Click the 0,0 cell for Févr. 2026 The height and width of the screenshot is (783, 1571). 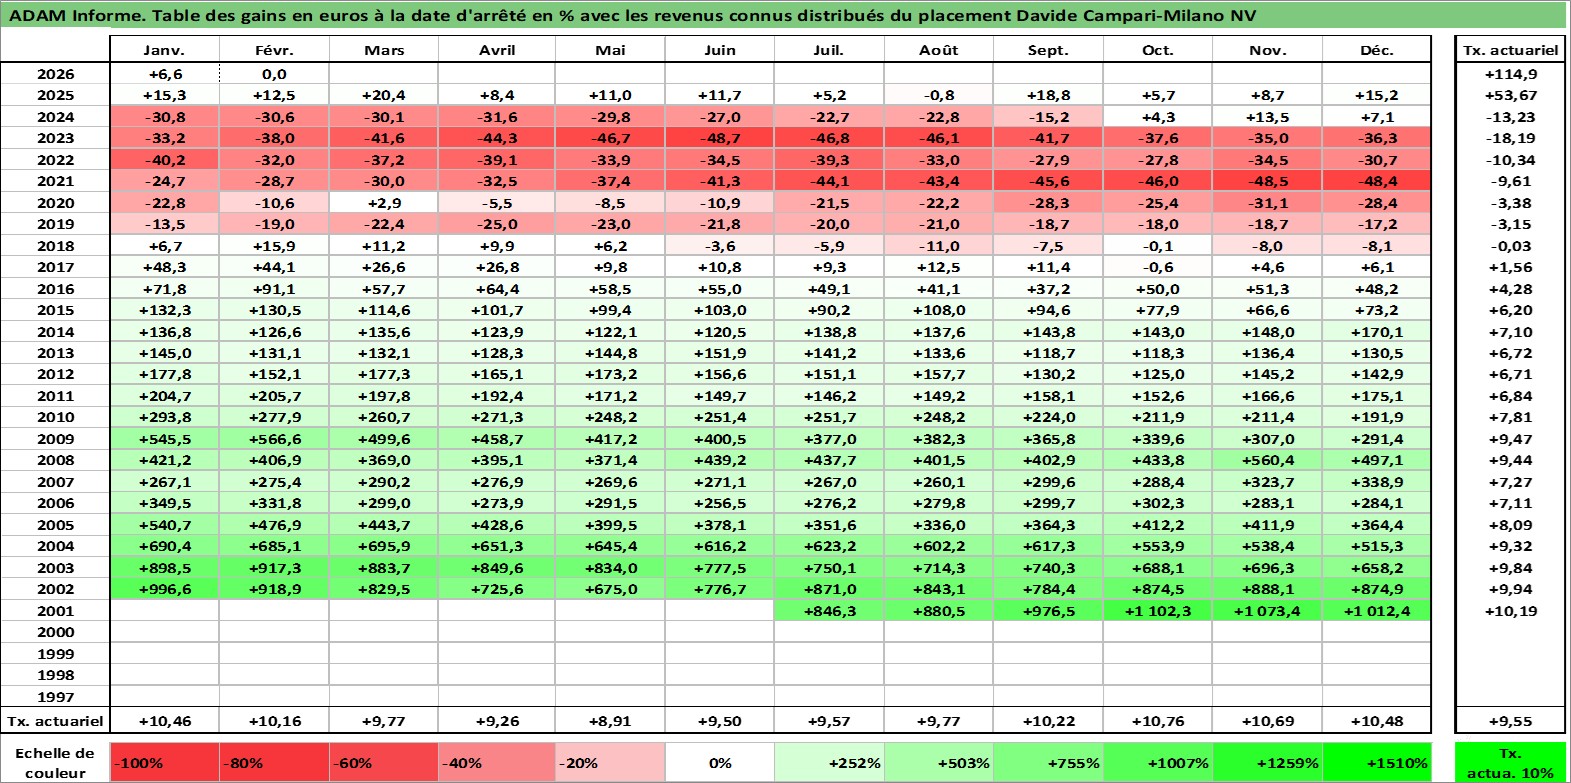click(x=274, y=74)
